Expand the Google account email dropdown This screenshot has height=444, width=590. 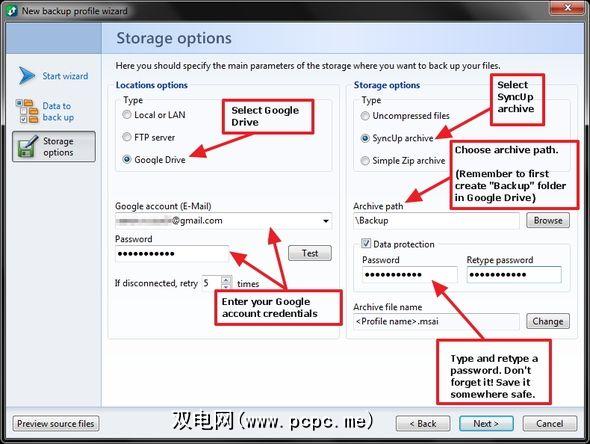coord(326,221)
